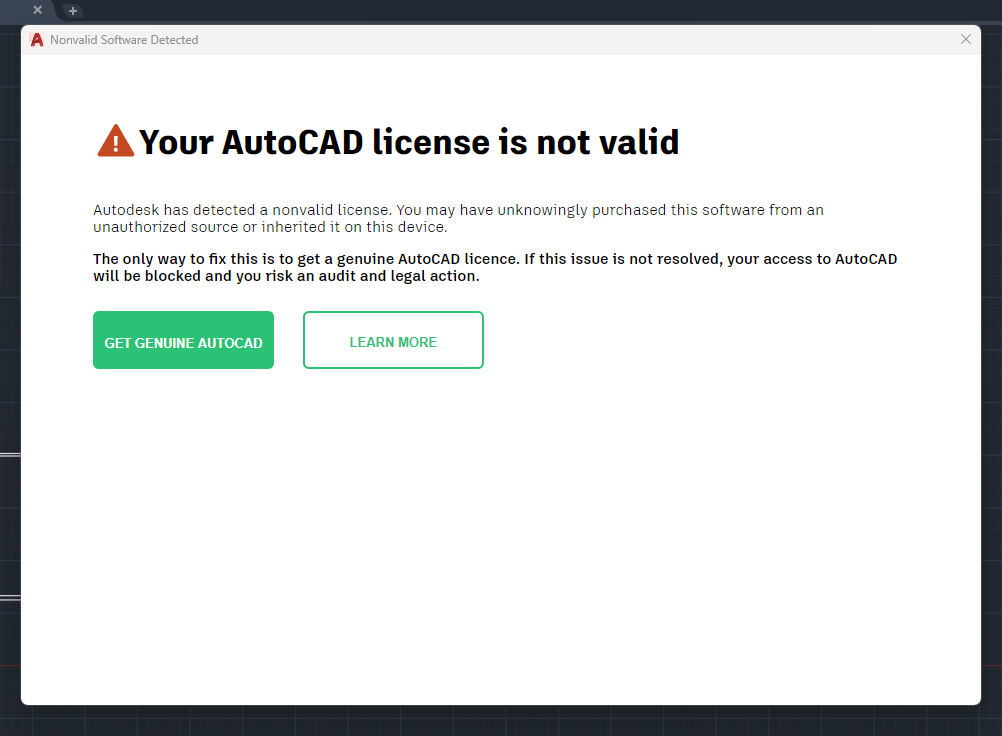Click the 'Nonvalid Software Detected' title text

click(124, 40)
